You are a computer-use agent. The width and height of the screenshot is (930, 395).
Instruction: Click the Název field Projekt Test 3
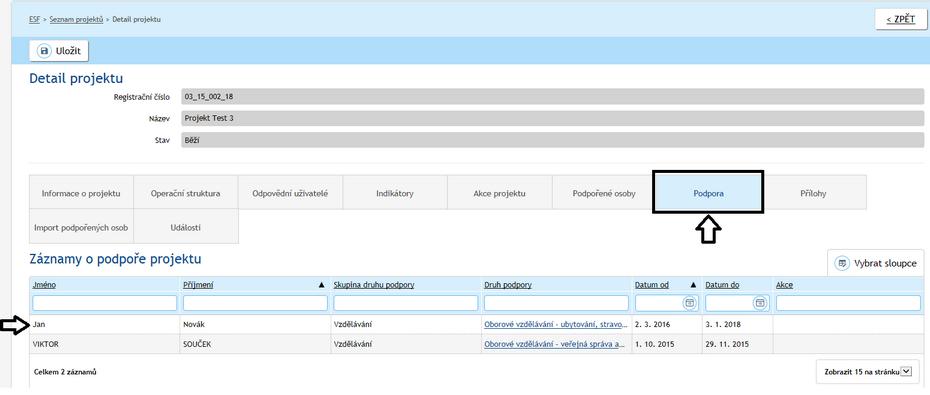coord(552,118)
